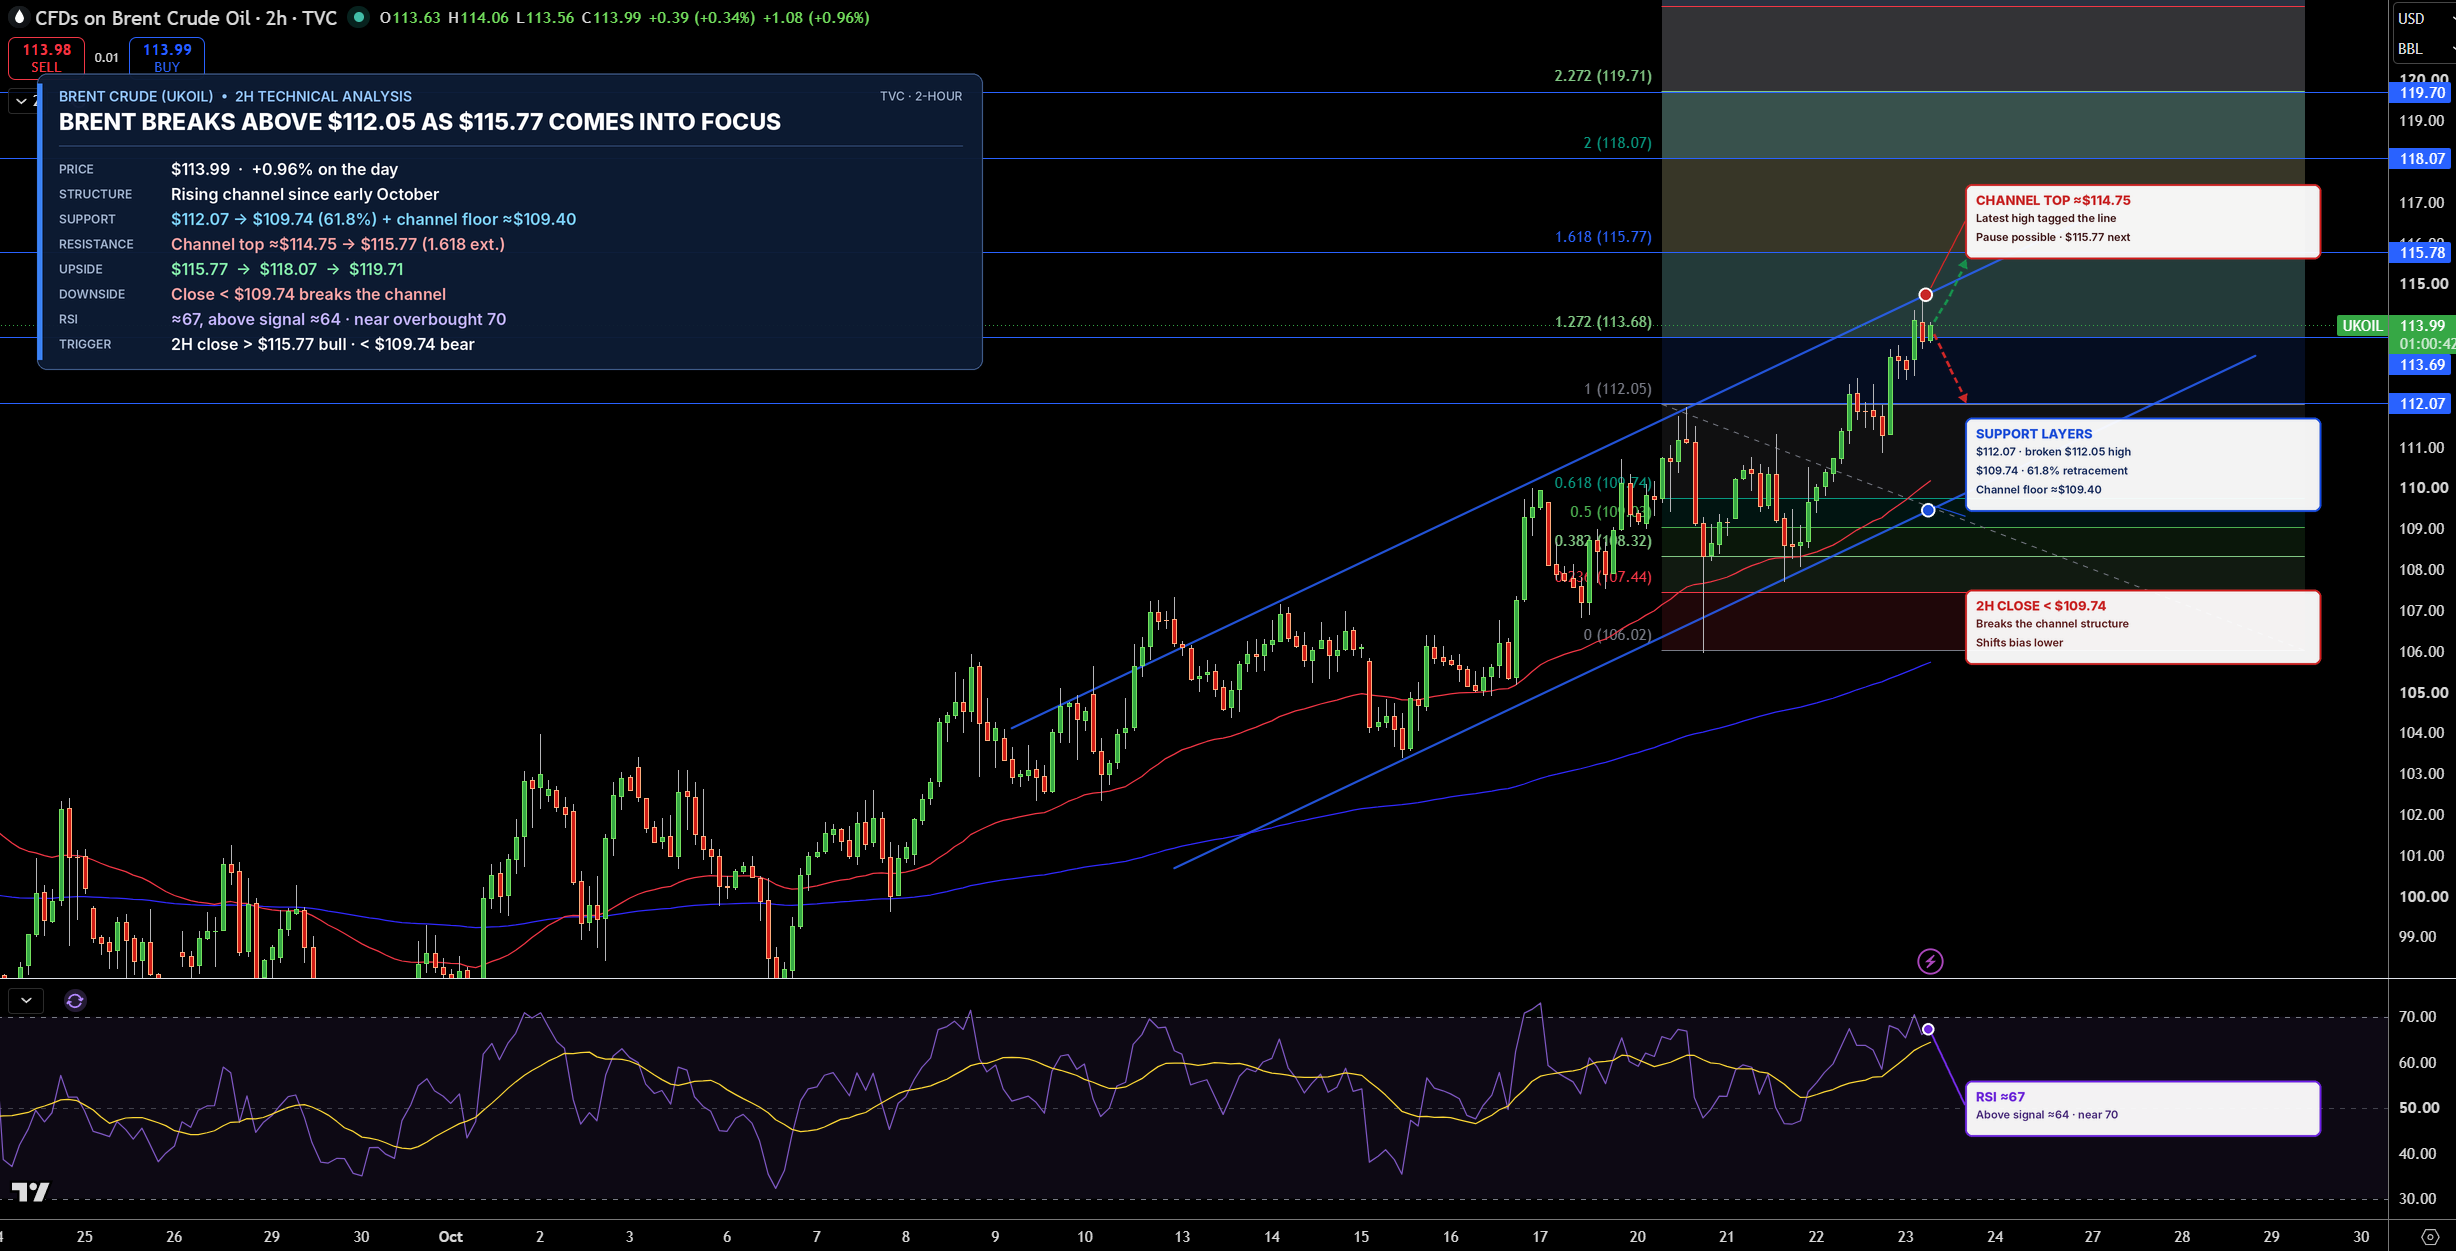The image size is (2456, 1251).
Task: Collapse the RSI pane legend chevron
Action: [26, 1000]
